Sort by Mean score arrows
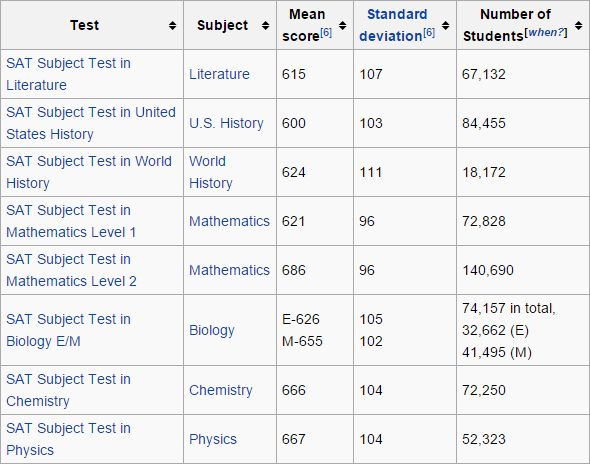Viewport: 590px width, 464px height. [x=342, y=26]
